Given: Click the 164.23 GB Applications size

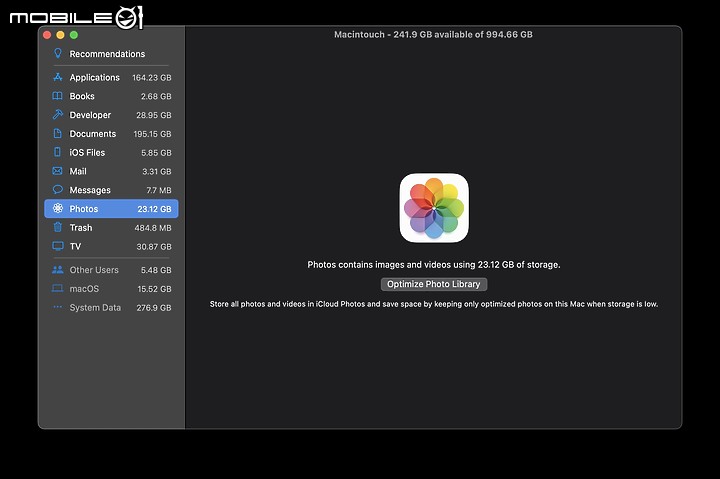Looking at the screenshot, I should point(152,78).
